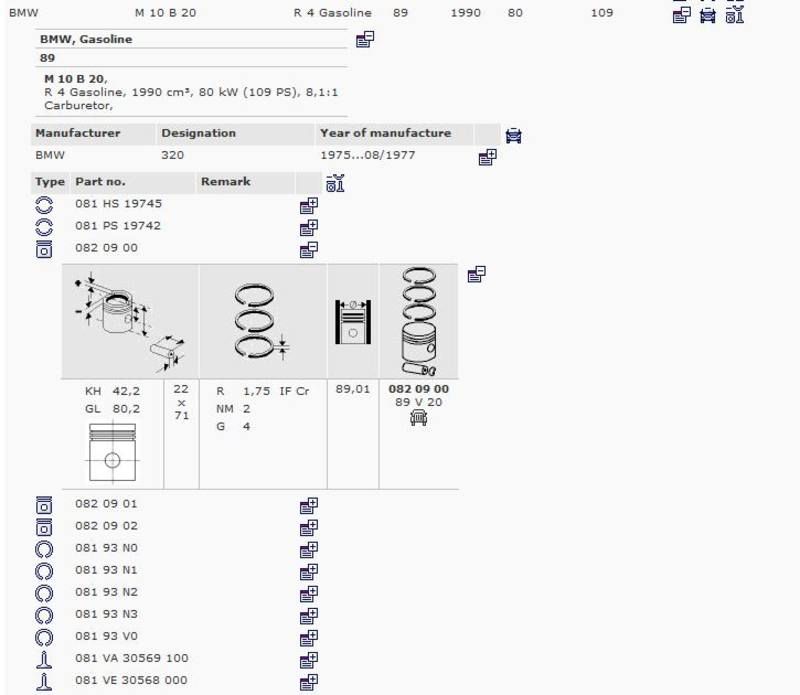Expand part 081 93 V0 details
Image resolution: width=800 pixels, height=695 pixels.
click(x=309, y=638)
